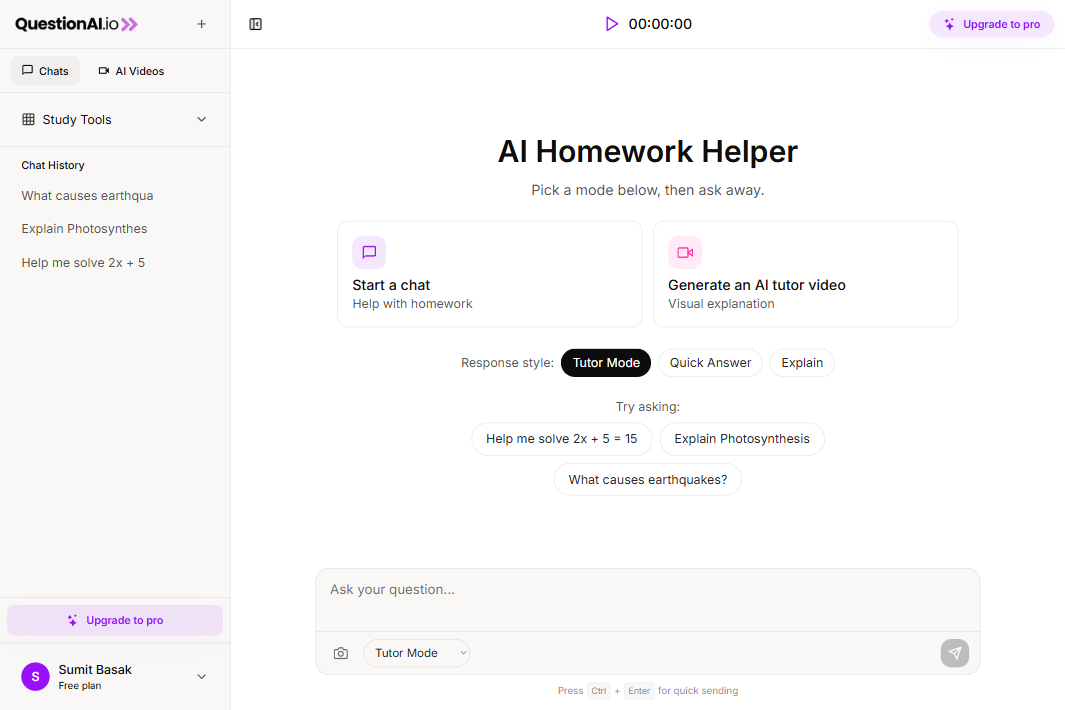Expand the Study Tools chevron
This screenshot has width=1065, height=710.
(202, 120)
